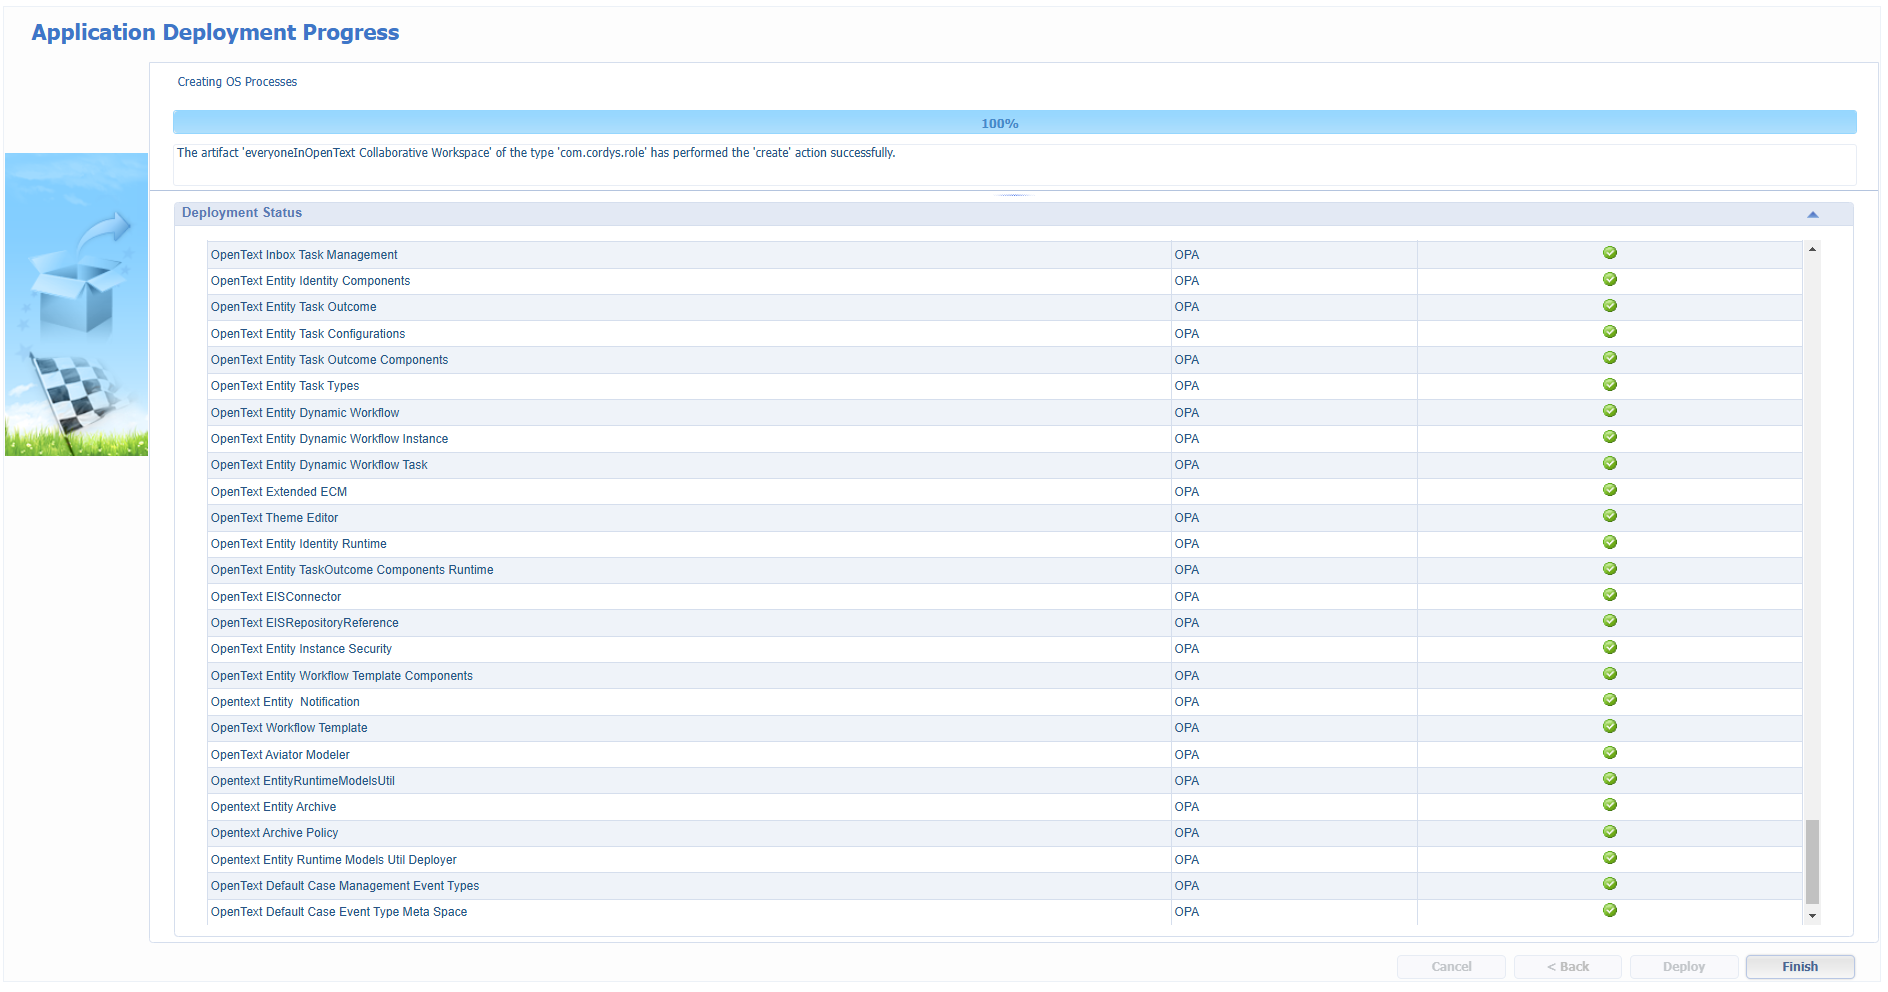
Task: Click the Deployment Status header label
Action: pyautogui.click(x=242, y=213)
